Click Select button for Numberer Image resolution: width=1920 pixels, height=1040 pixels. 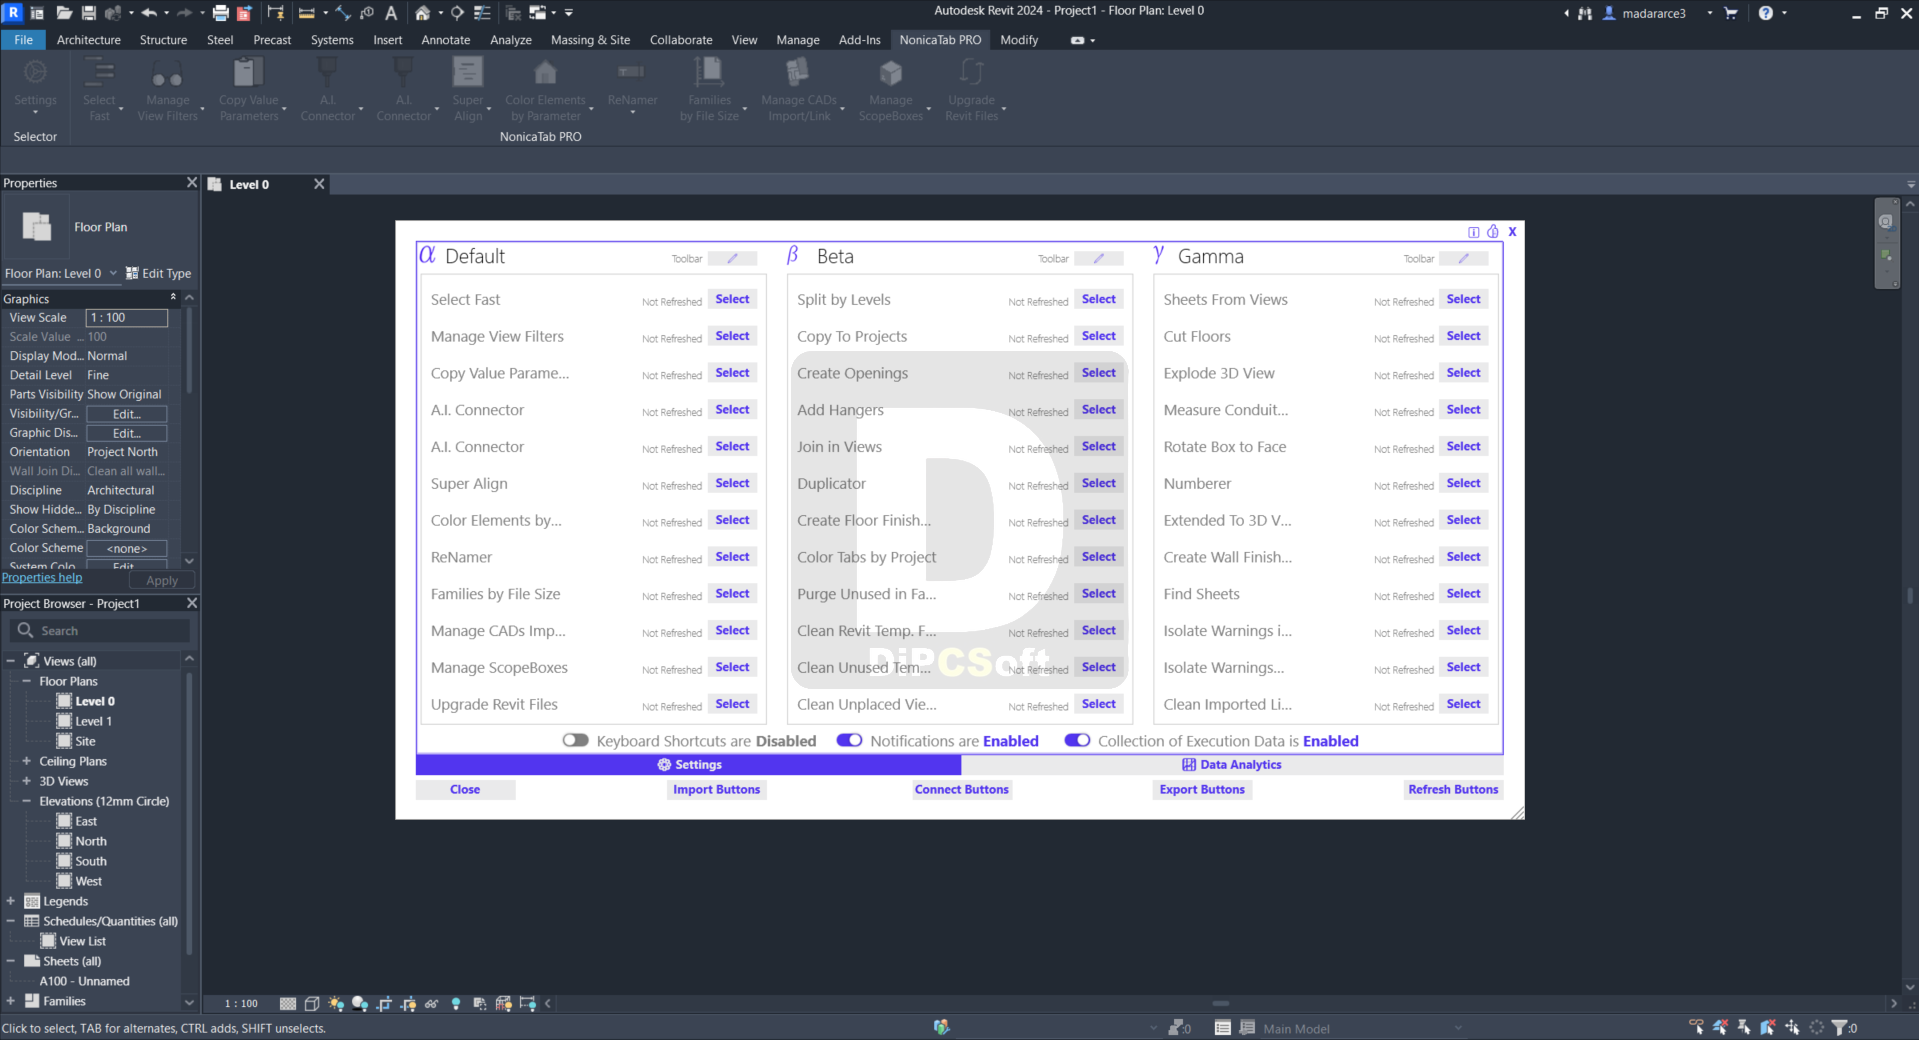(x=1463, y=483)
